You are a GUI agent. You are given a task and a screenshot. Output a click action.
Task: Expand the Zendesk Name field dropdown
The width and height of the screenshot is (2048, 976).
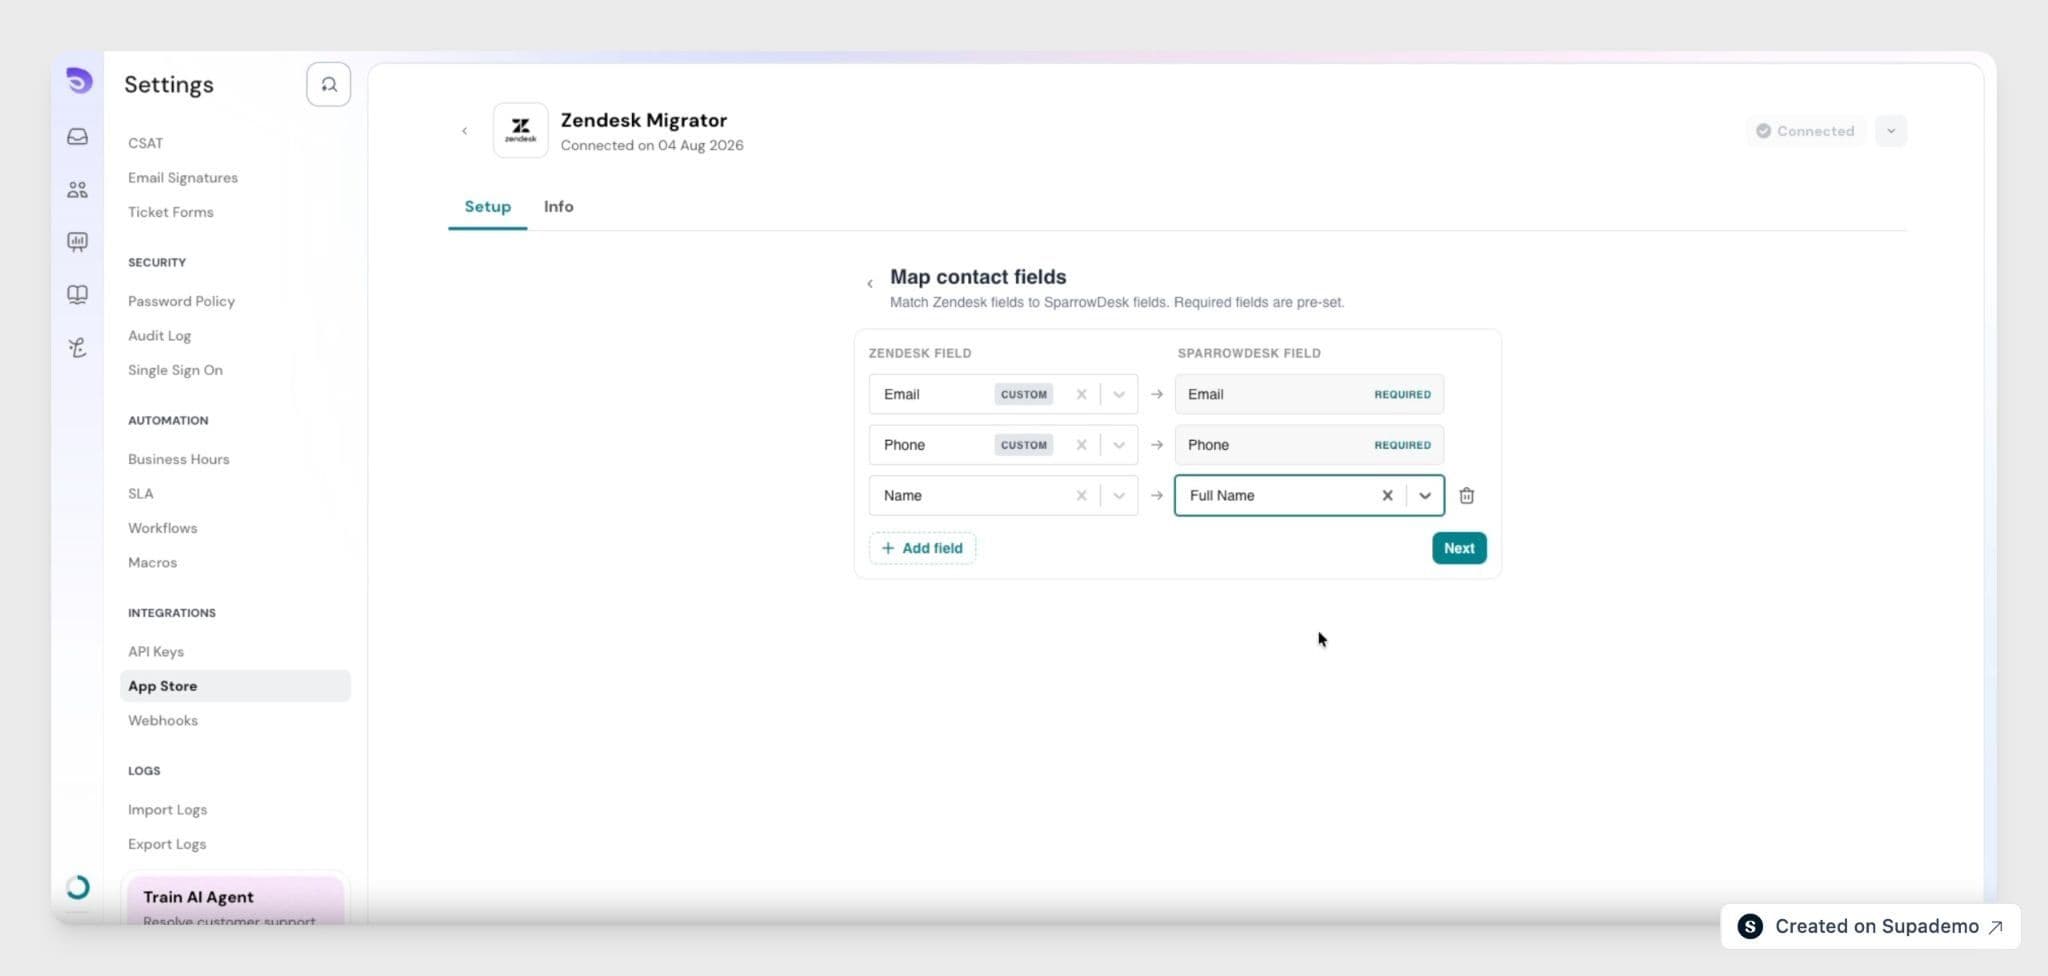coord(1119,496)
